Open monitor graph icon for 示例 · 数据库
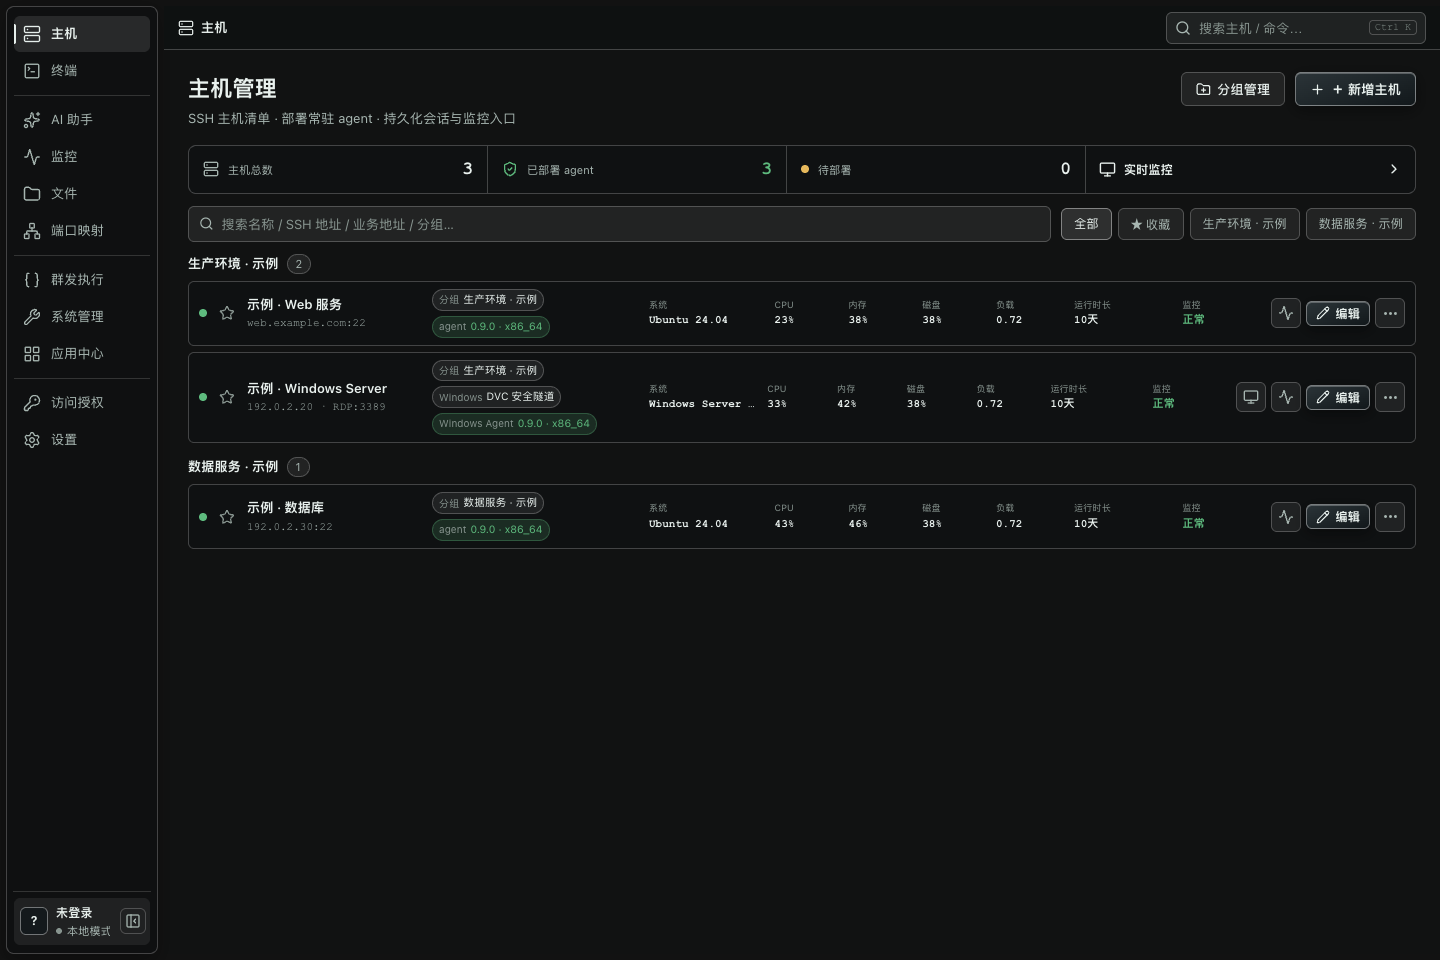This screenshot has height=960, width=1440. pyautogui.click(x=1286, y=517)
